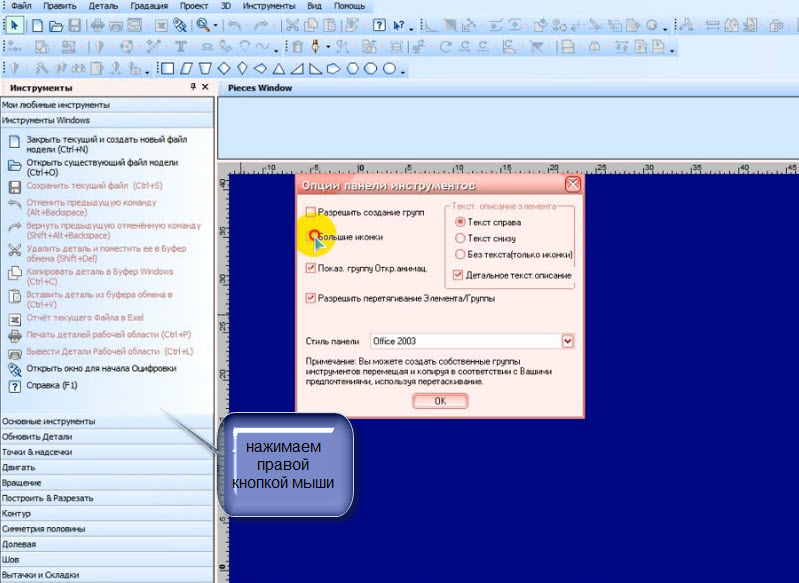Viewport: 799px width, 583px height.
Task: Select the zoom magnifier tool
Action: (x=203, y=25)
